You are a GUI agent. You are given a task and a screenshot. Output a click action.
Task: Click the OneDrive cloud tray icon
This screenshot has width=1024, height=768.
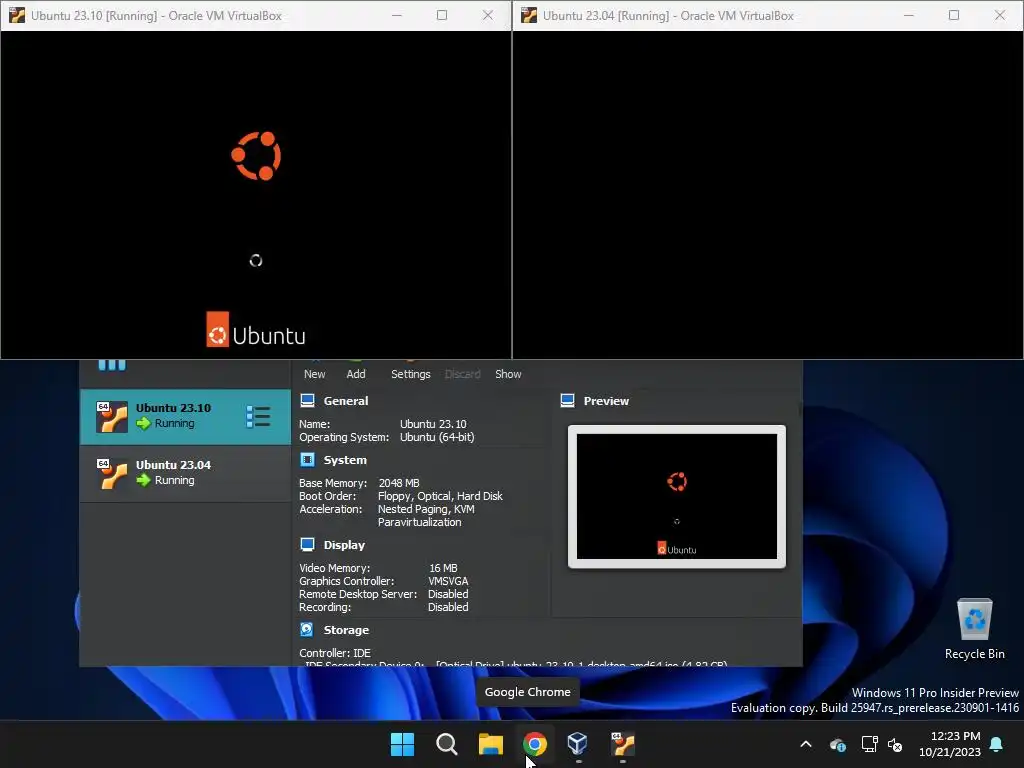[x=838, y=744]
